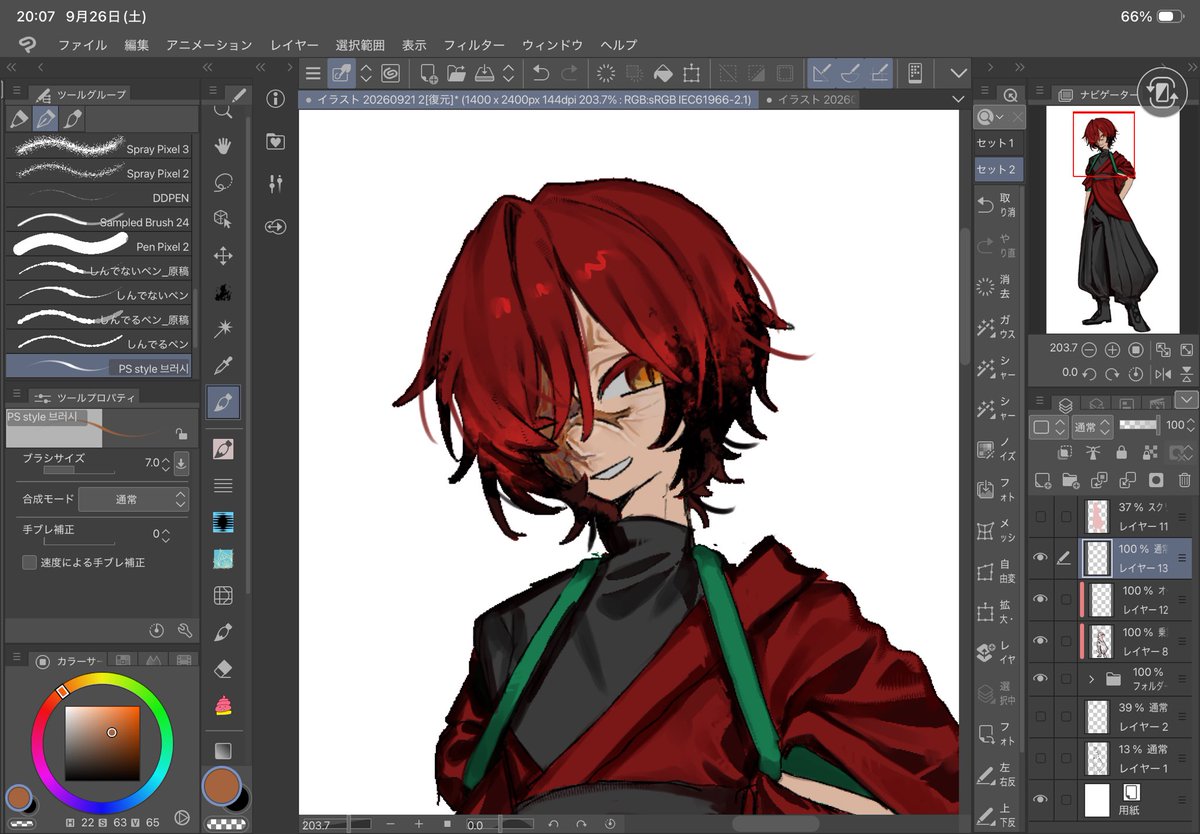Select the Lasso selection tool

pyautogui.click(x=223, y=183)
